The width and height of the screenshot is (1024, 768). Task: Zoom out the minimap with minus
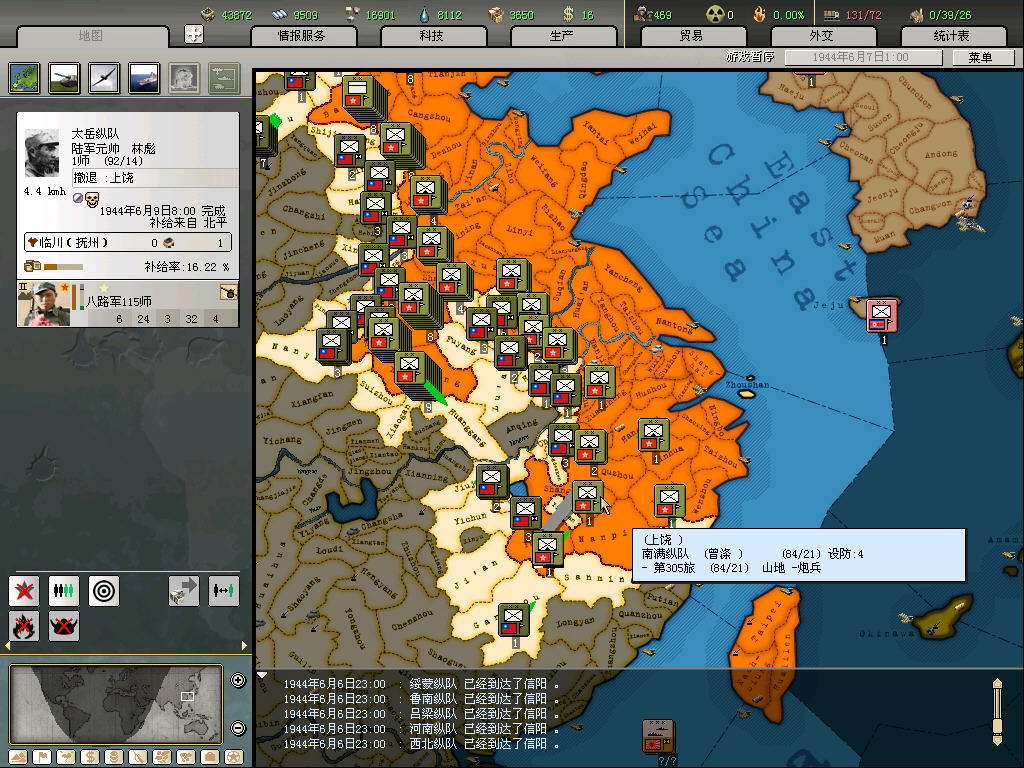pyautogui.click(x=238, y=728)
